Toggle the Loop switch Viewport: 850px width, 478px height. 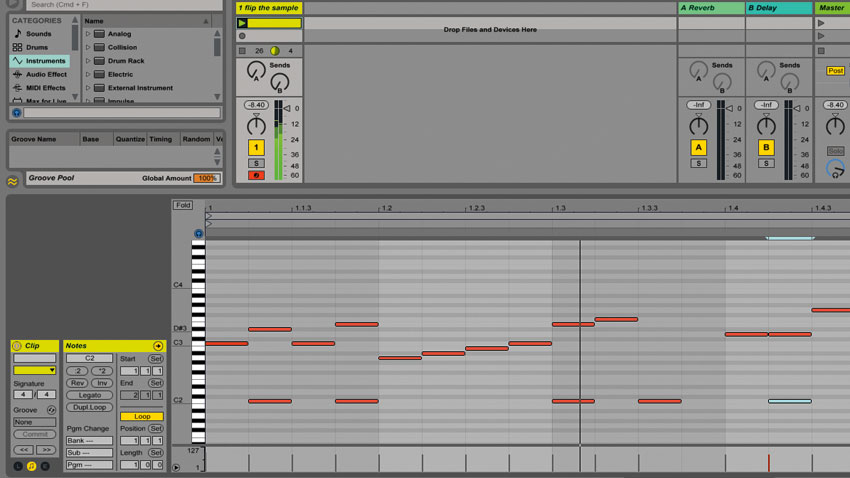pyautogui.click(x=141, y=416)
